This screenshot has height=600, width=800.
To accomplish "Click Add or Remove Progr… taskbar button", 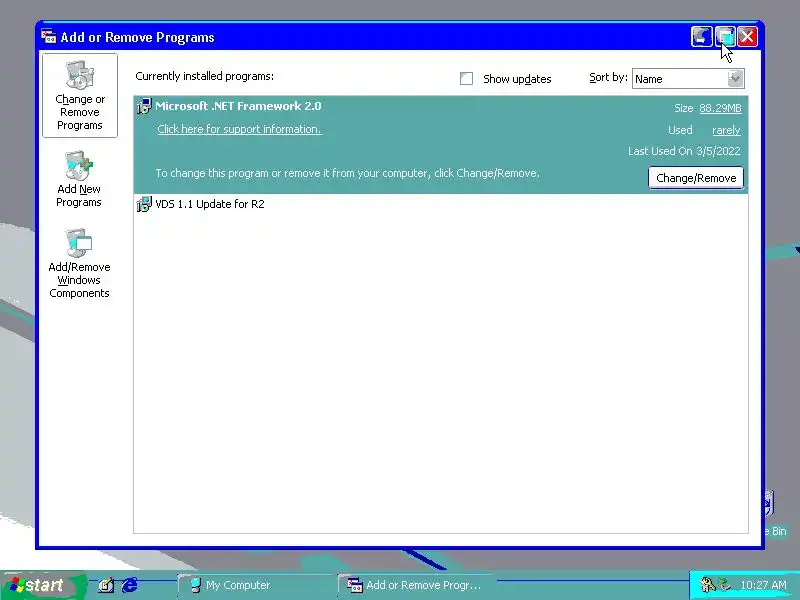I will pyautogui.click(x=416, y=585).
